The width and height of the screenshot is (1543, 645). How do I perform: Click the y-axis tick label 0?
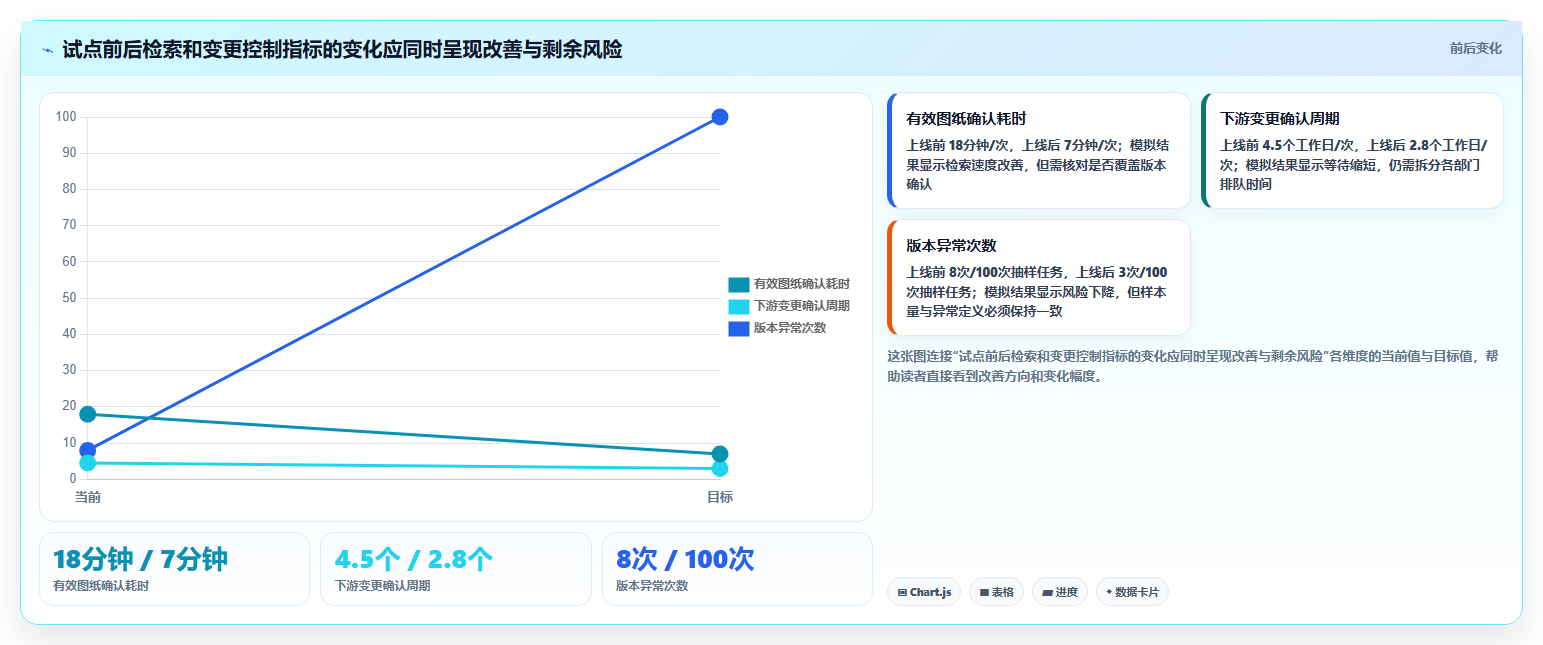[72, 479]
